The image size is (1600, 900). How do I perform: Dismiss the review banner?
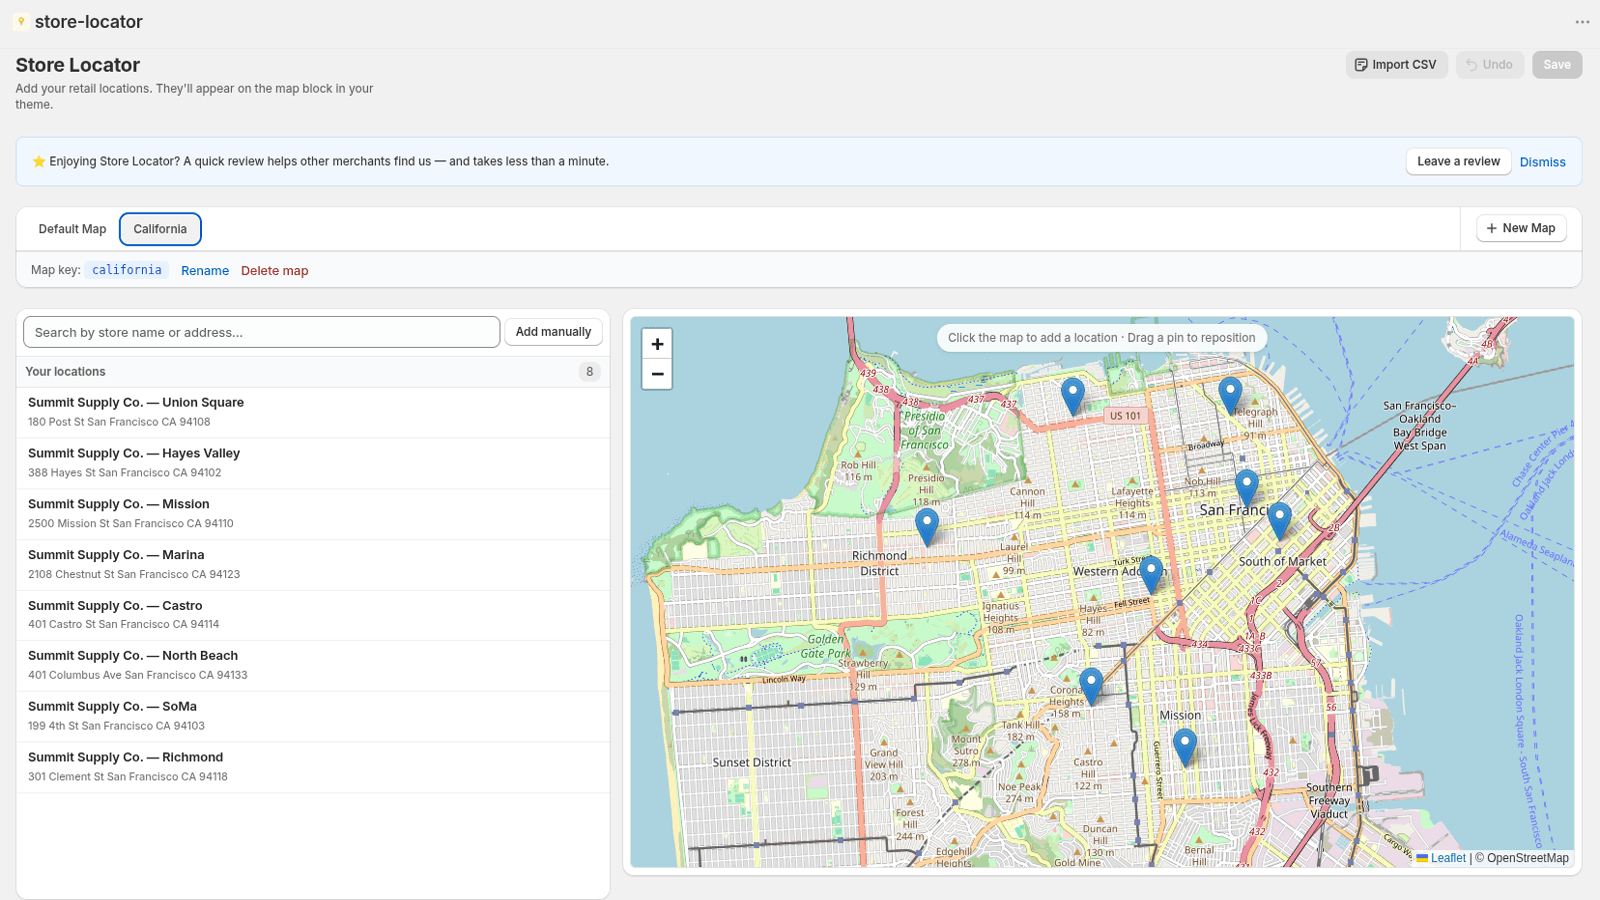coord(1542,162)
